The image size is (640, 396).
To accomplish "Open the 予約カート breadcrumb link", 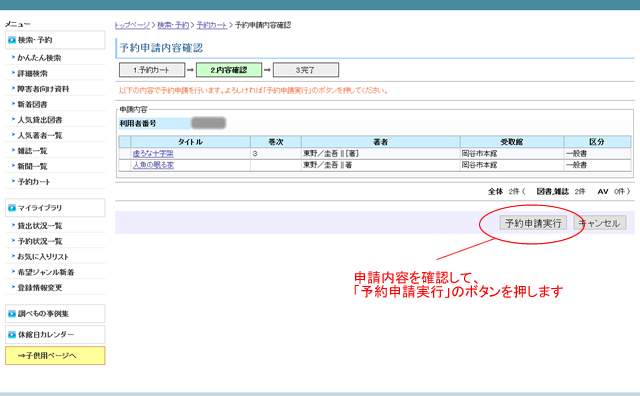I will pos(211,25).
